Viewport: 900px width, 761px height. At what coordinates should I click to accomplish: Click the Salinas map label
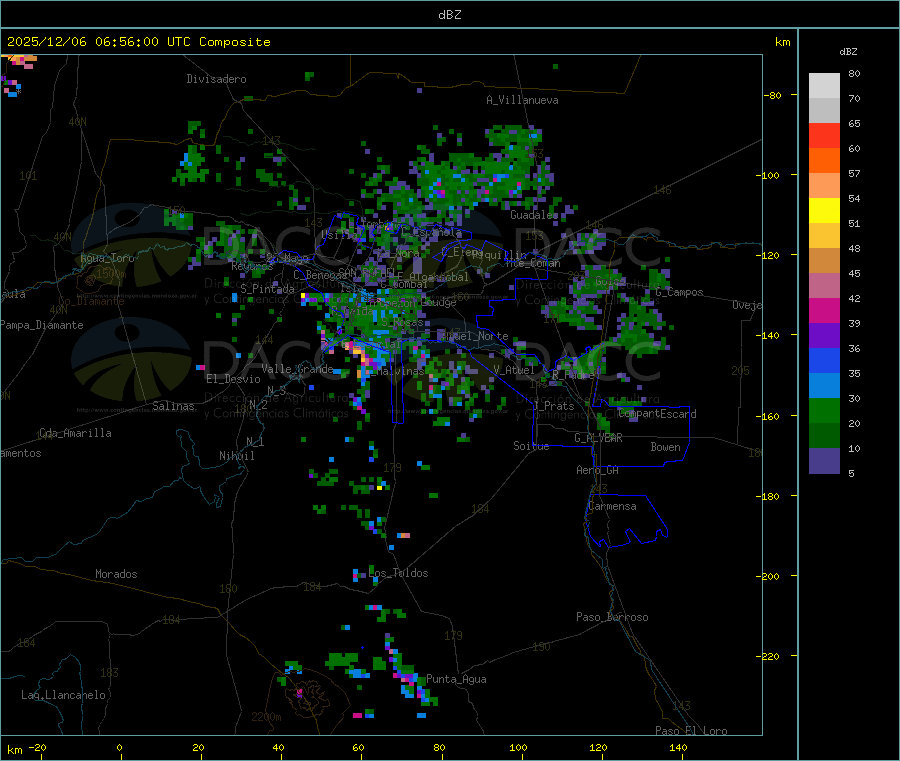tap(173, 406)
